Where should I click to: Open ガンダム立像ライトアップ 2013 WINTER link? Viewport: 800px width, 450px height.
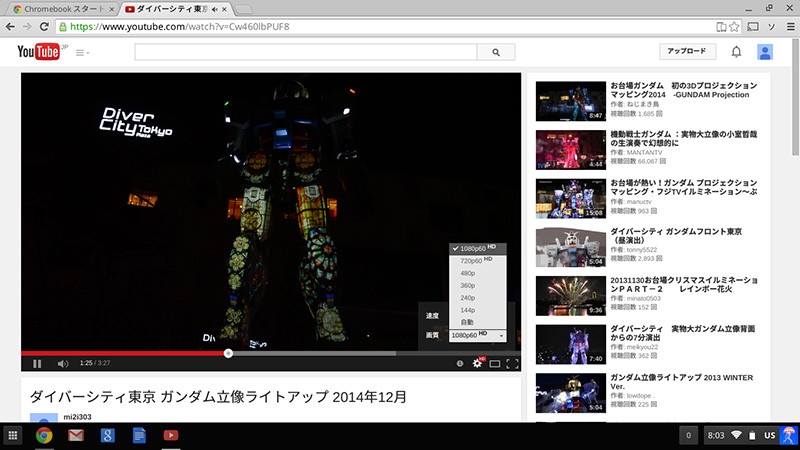682,382
